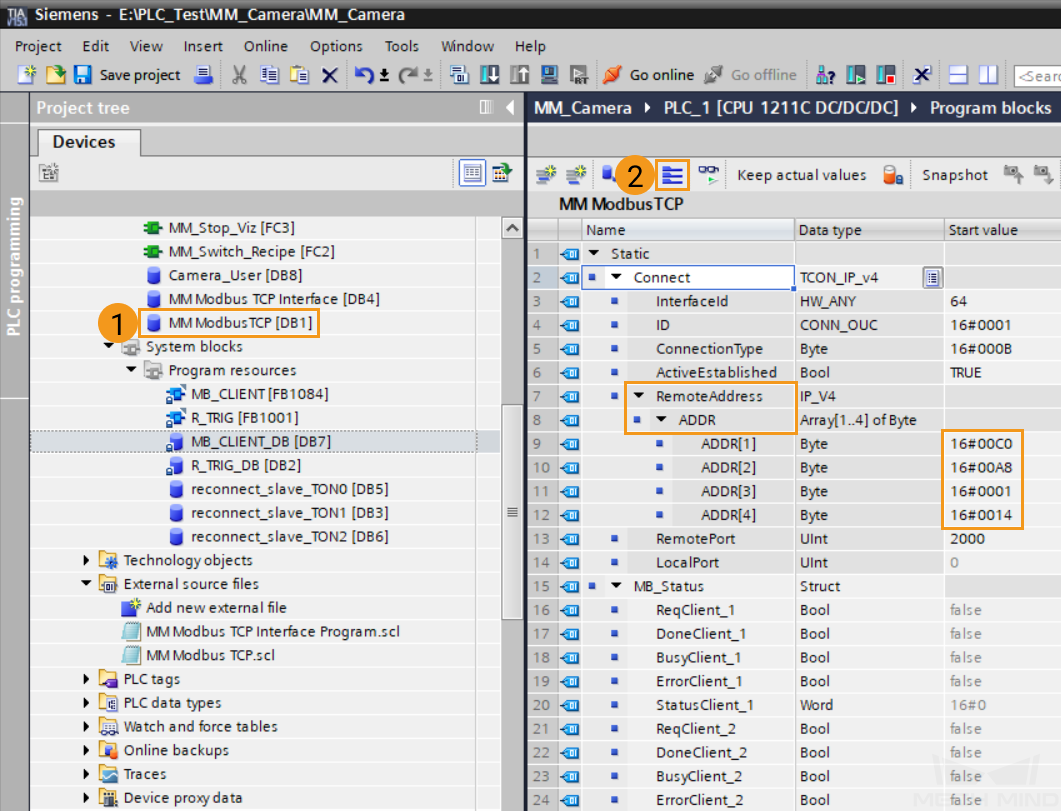
Task: Click the Cut scissors icon
Action: [239, 75]
